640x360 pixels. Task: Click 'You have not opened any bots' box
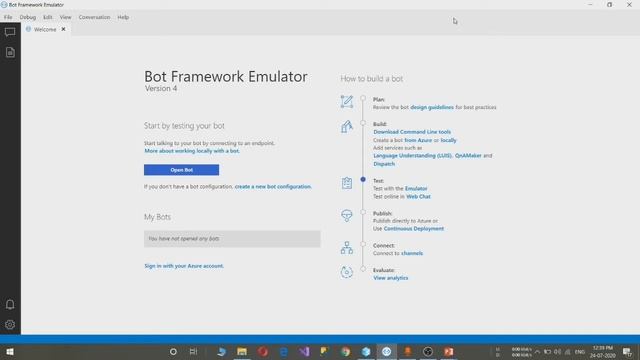[x=232, y=239]
